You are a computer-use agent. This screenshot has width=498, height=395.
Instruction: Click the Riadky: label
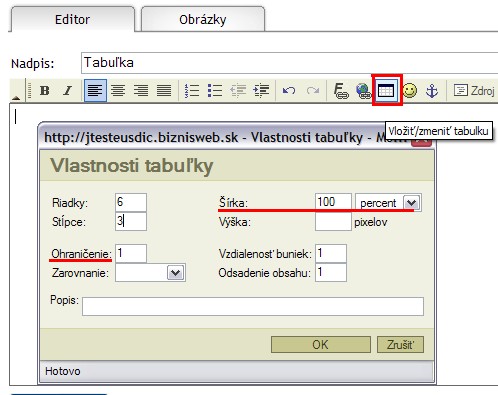click(x=70, y=203)
